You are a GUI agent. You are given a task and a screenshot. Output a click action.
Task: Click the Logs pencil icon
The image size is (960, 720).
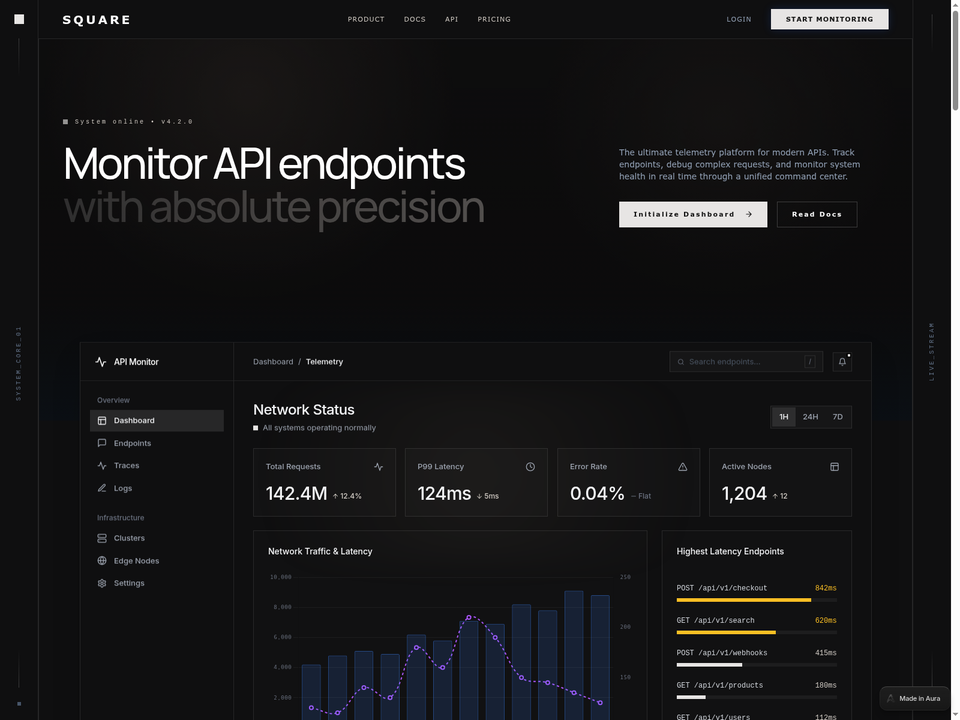pos(102,488)
